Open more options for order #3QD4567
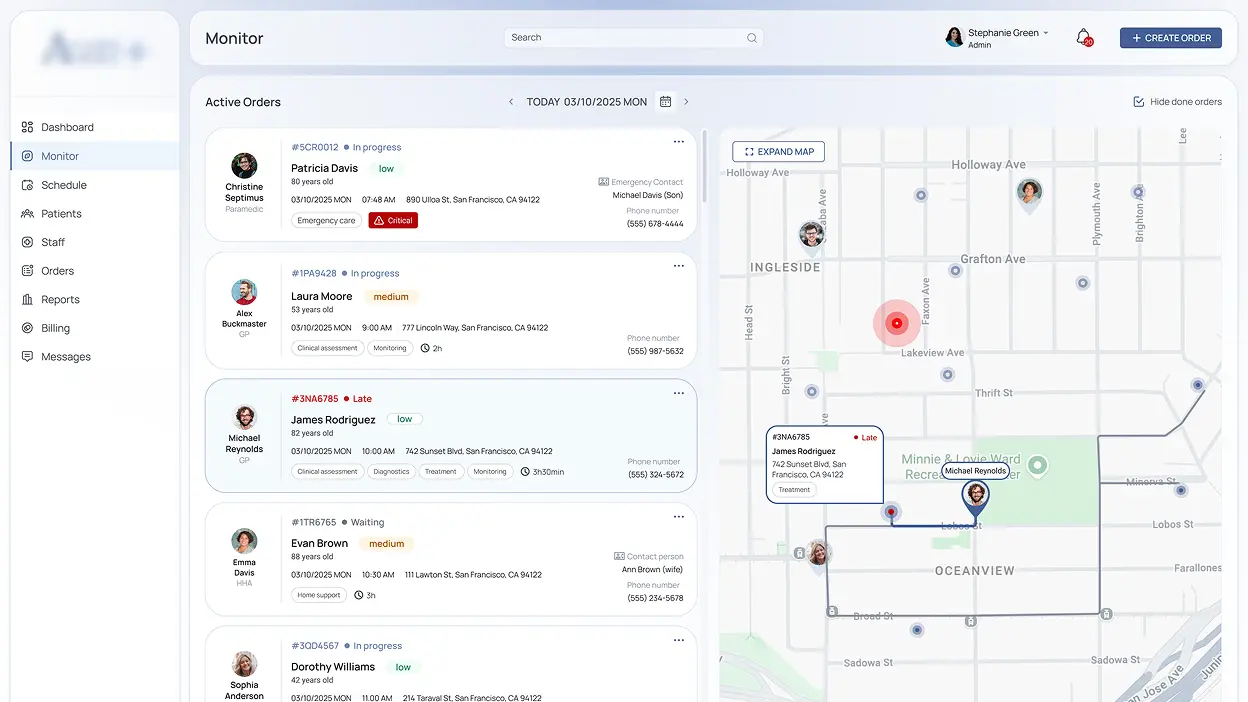 678,640
